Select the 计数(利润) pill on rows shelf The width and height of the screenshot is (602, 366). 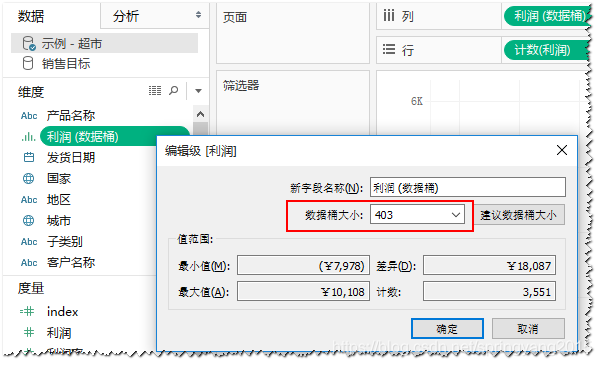(546, 50)
